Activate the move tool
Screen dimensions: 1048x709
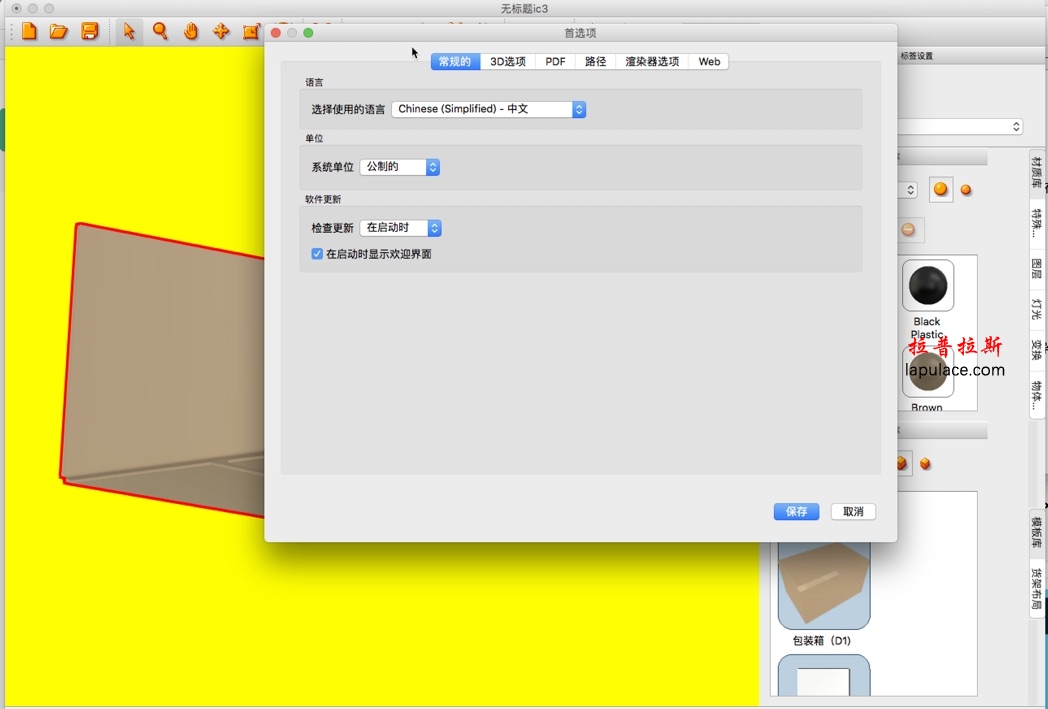[221, 31]
